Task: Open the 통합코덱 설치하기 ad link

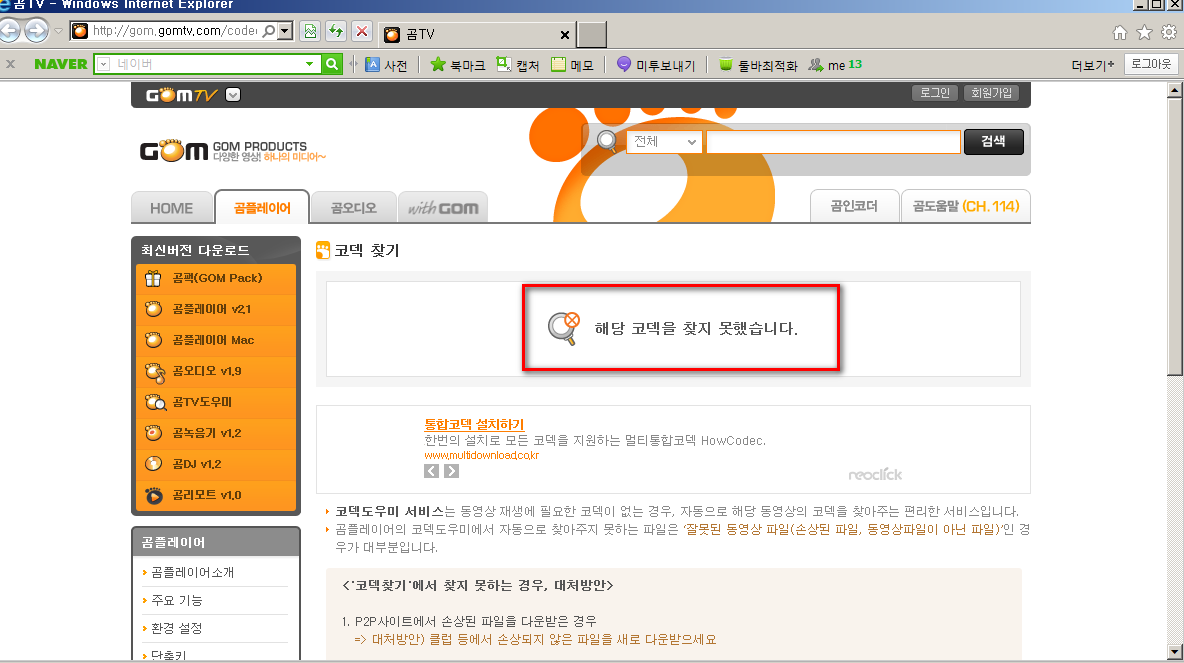Action: pyautogui.click(x=474, y=424)
